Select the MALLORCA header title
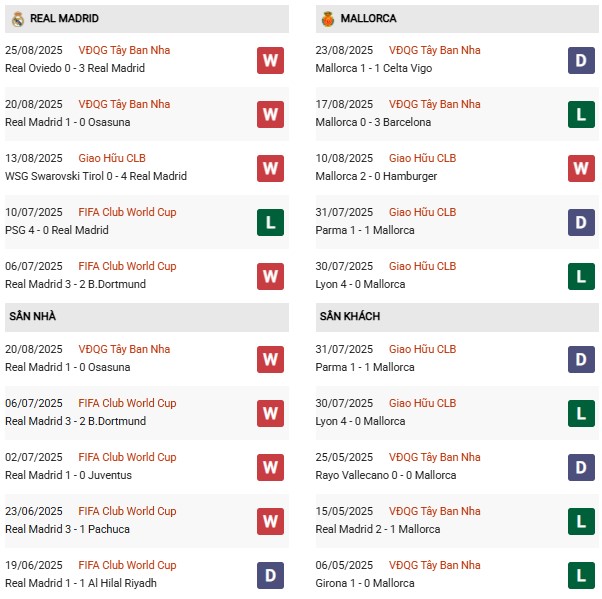The image size is (602, 599). click(x=368, y=19)
